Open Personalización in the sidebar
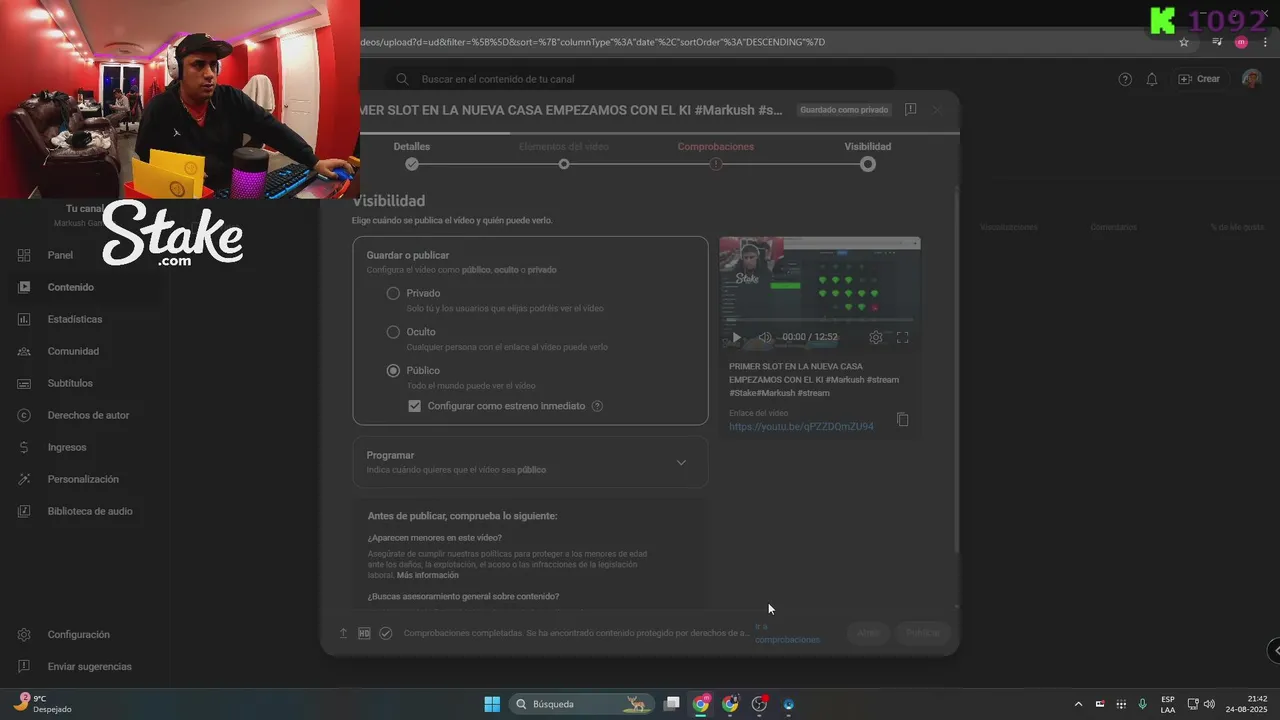This screenshot has height=720, width=1280. 83,479
